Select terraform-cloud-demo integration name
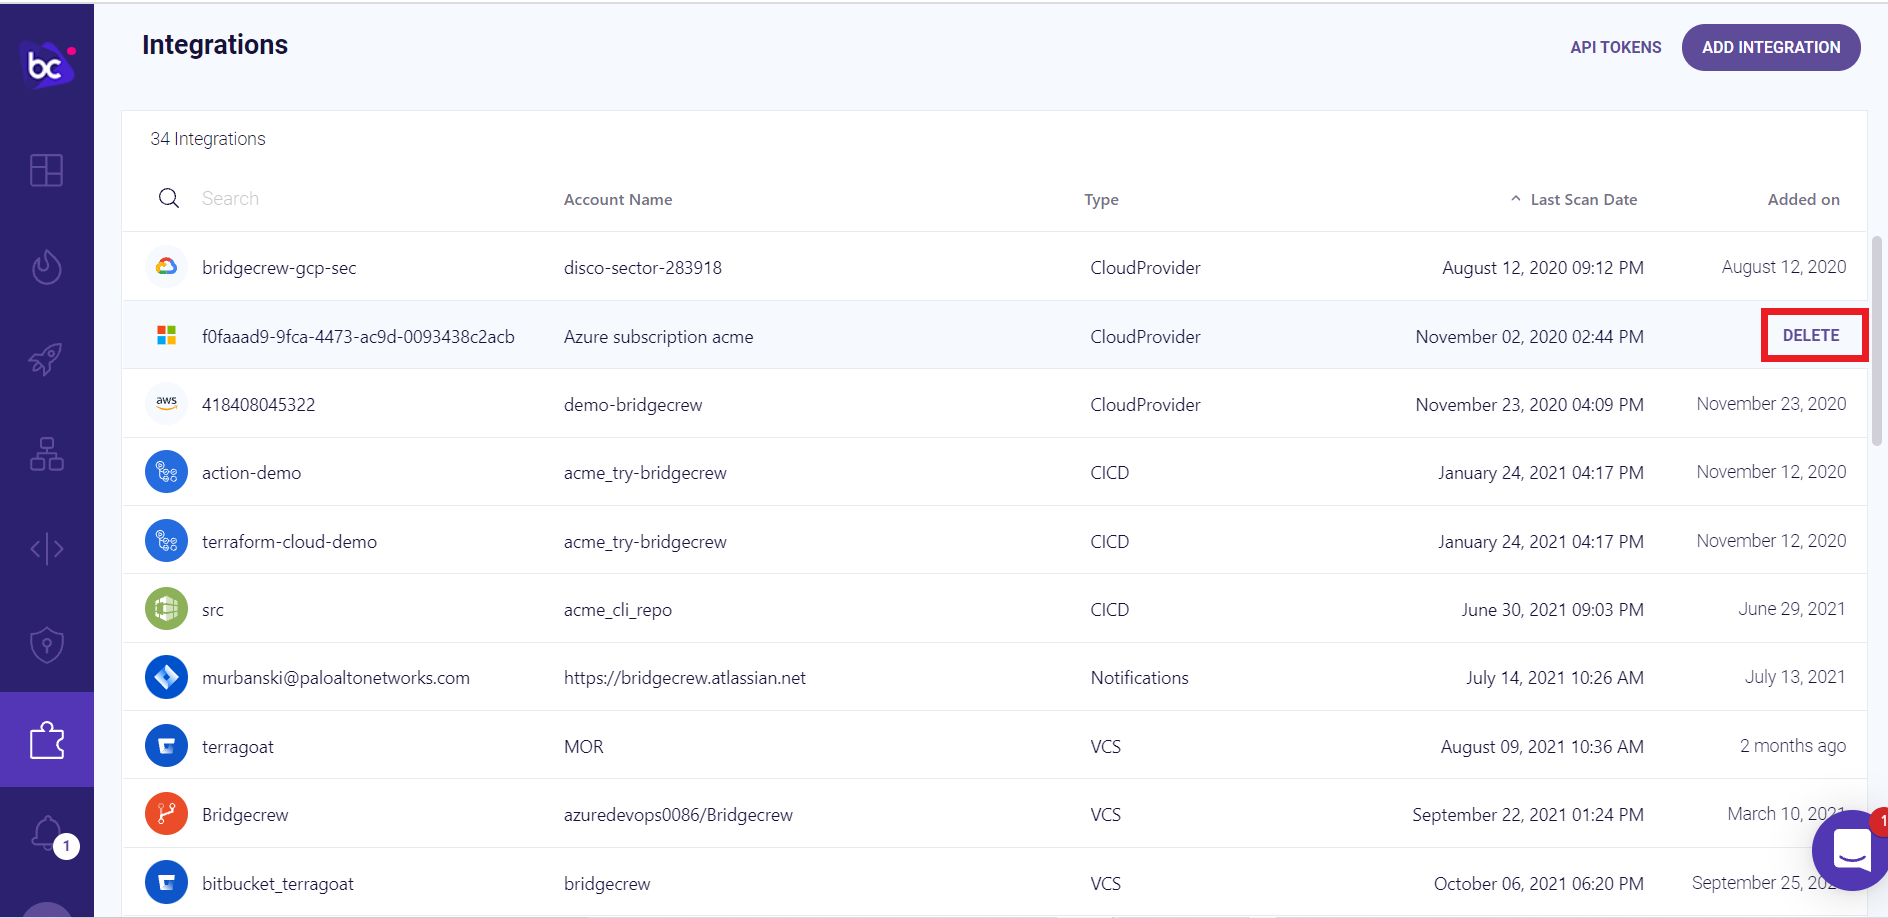This screenshot has width=1888, height=918. [289, 542]
